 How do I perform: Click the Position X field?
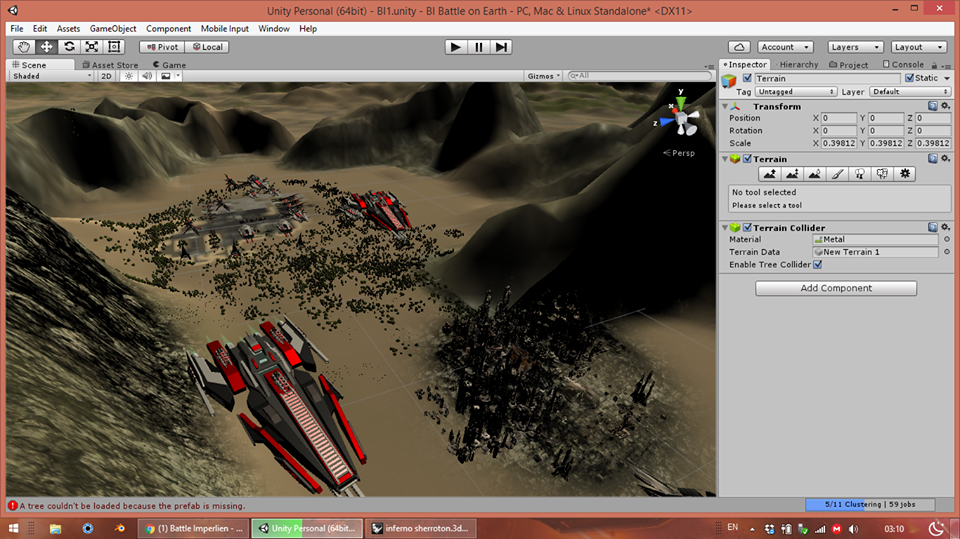(x=838, y=118)
